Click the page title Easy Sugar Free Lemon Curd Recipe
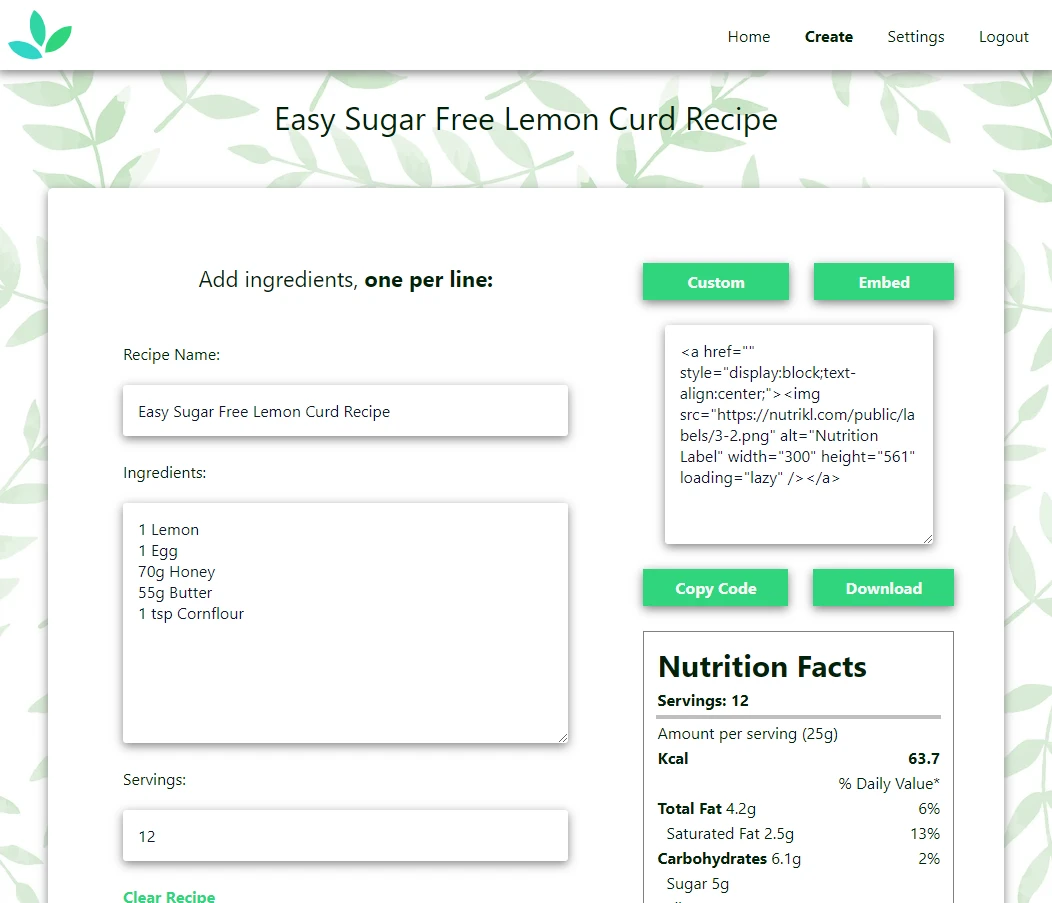The image size is (1052, 903). pyautogui.click(x=526, y=119)
